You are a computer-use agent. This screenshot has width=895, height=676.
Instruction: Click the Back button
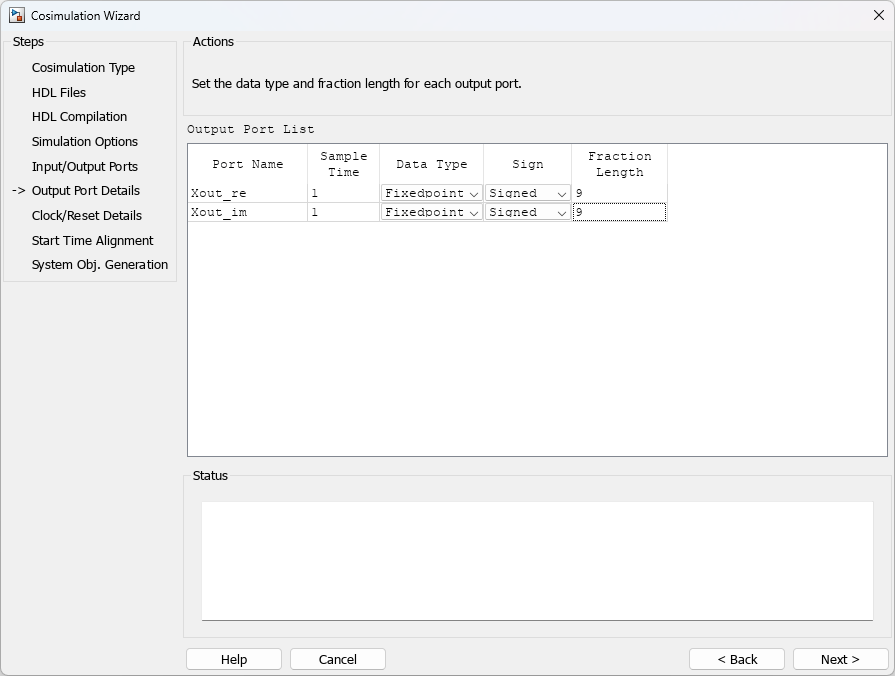(737, 659)
